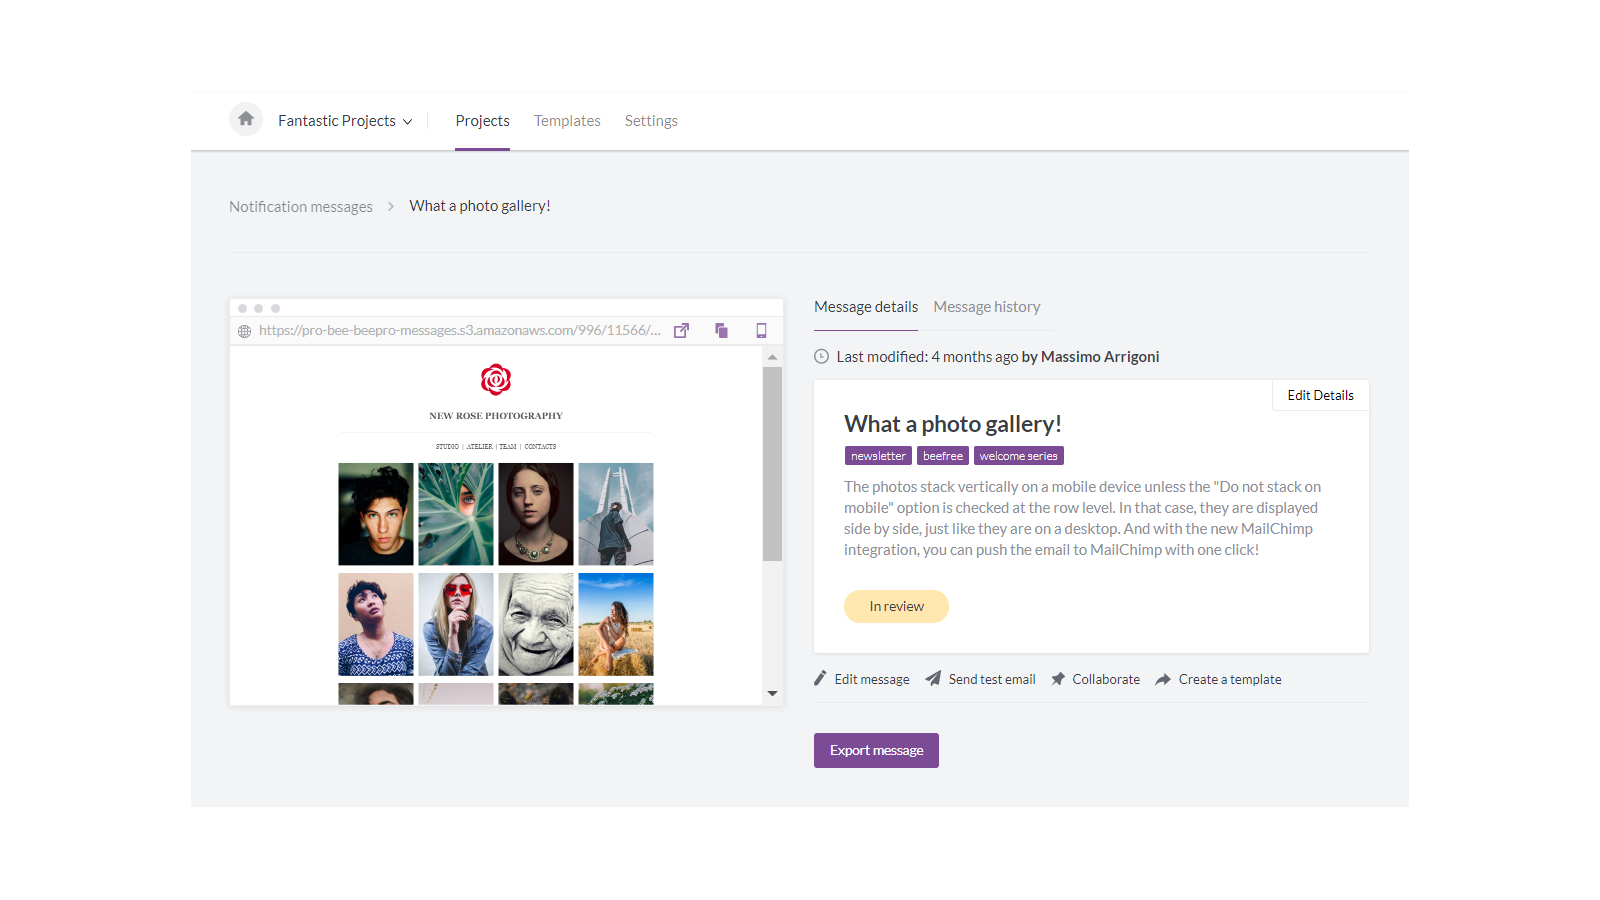Select the red sunglasses woman thumbnail

click(x=456, y=624)
